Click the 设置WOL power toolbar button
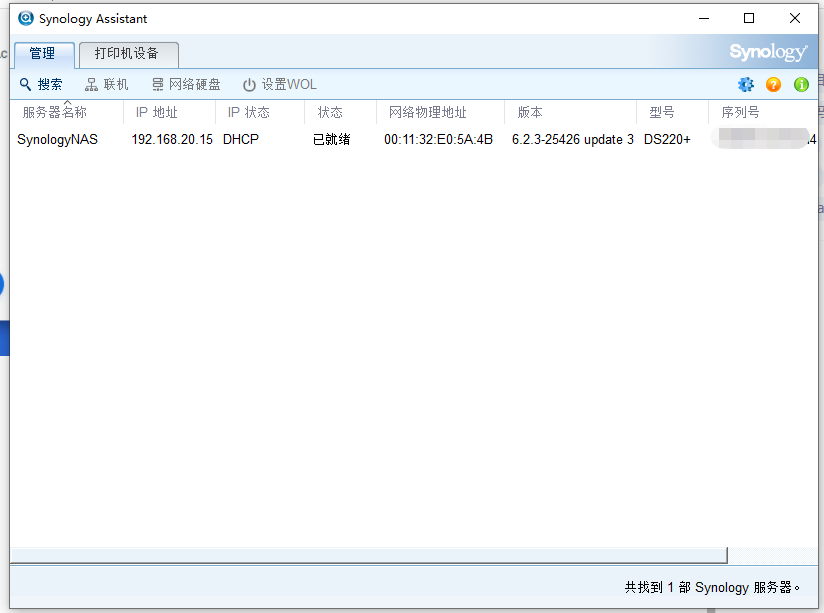 pyautogui.click(x=280, y=85)
